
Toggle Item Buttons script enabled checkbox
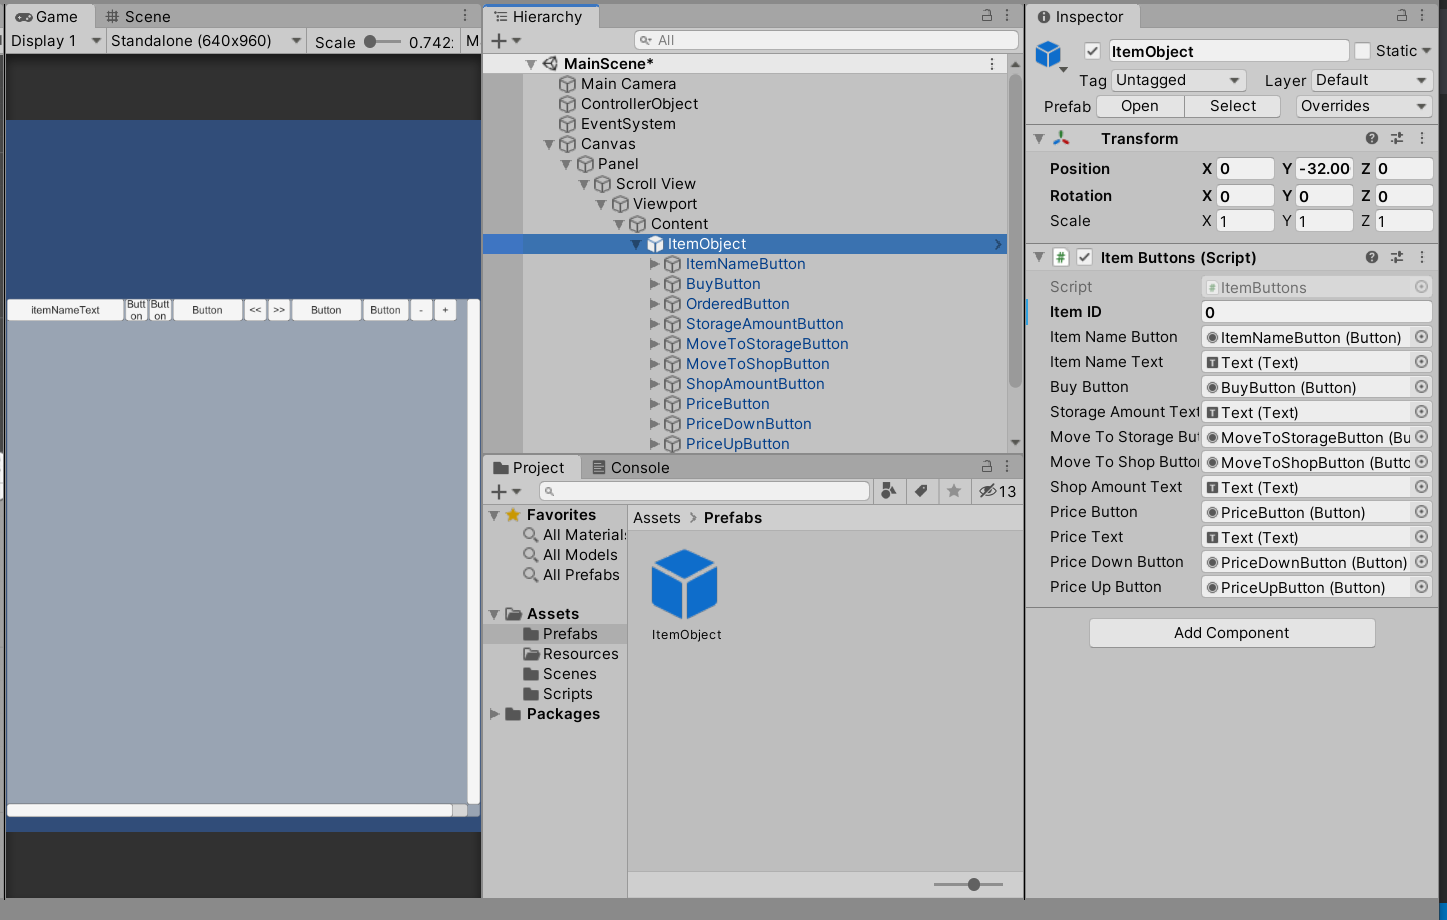(x=1085, y=257)
